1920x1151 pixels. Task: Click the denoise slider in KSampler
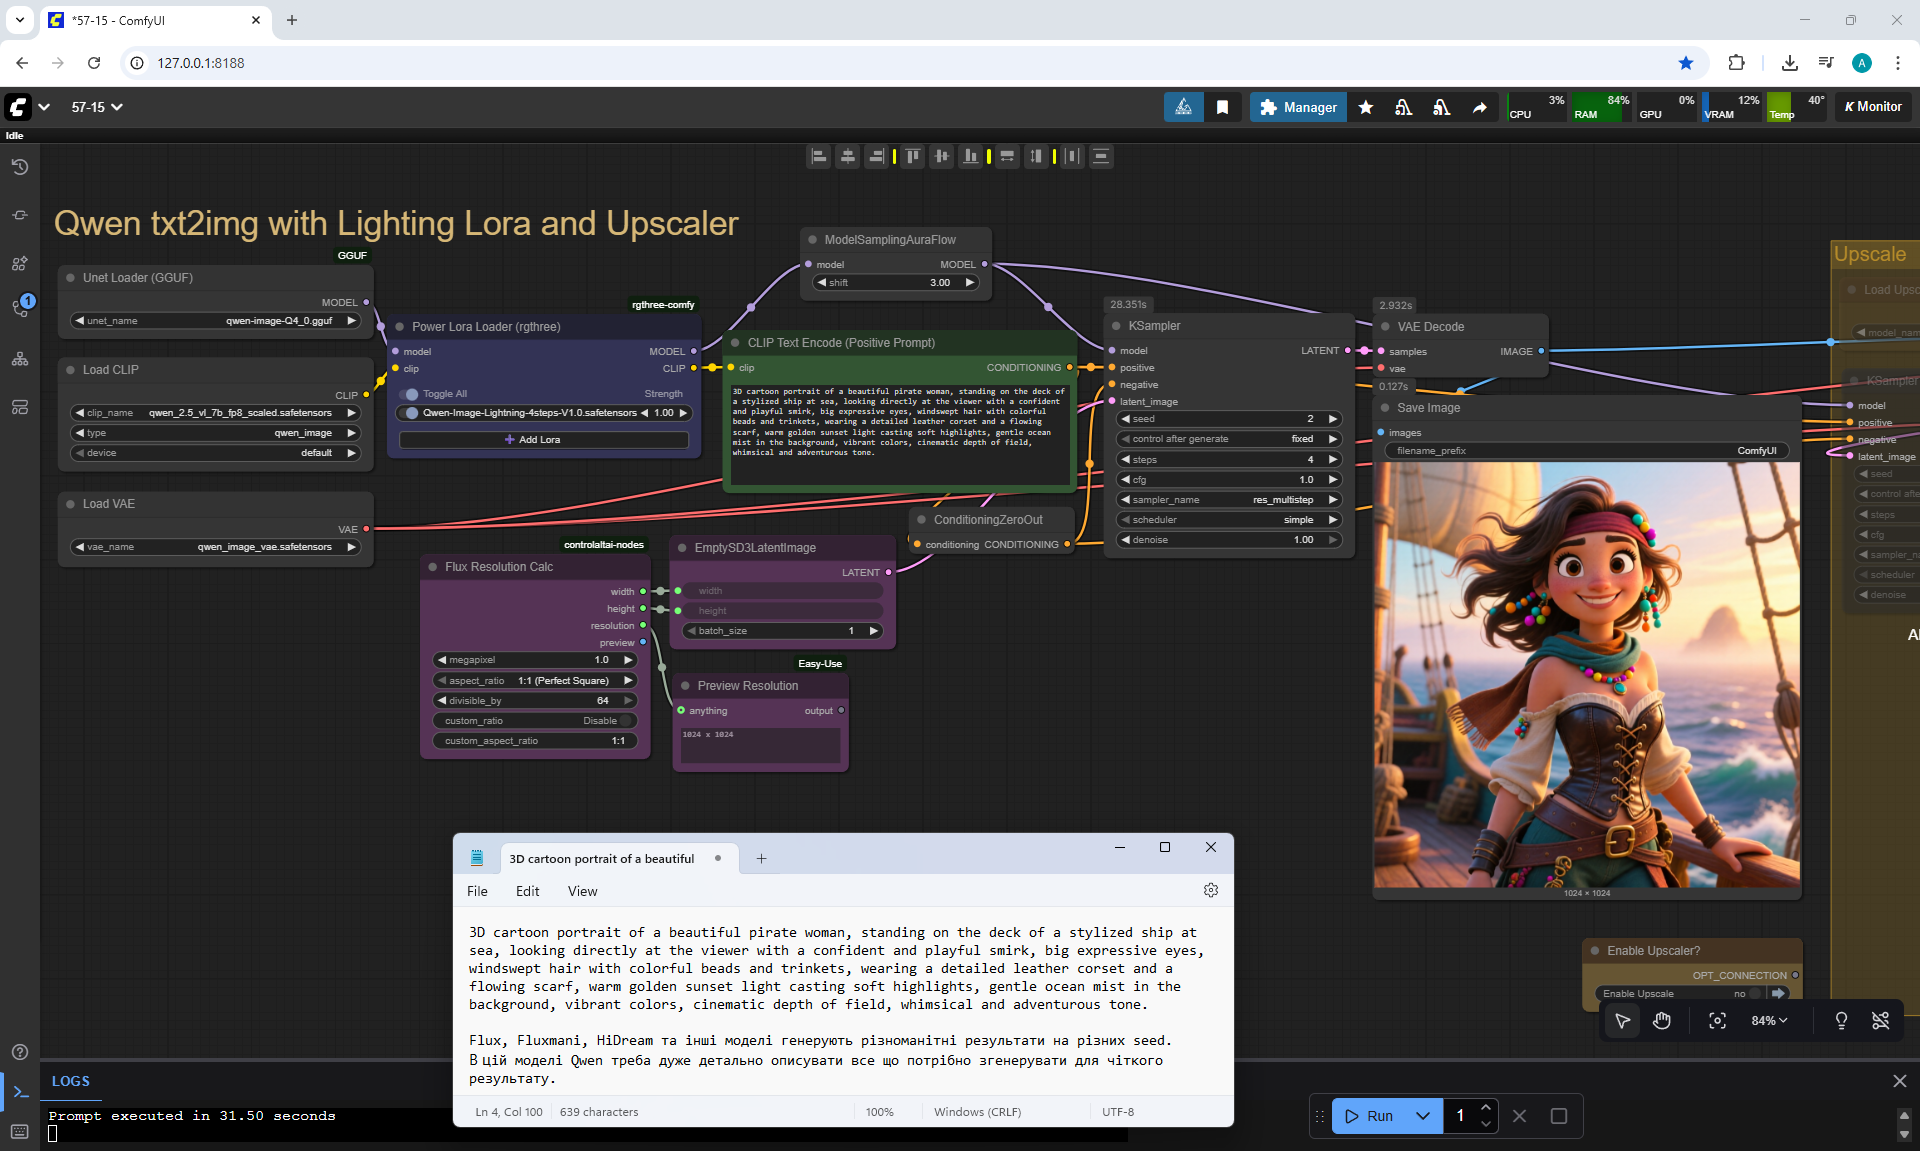1228,540
